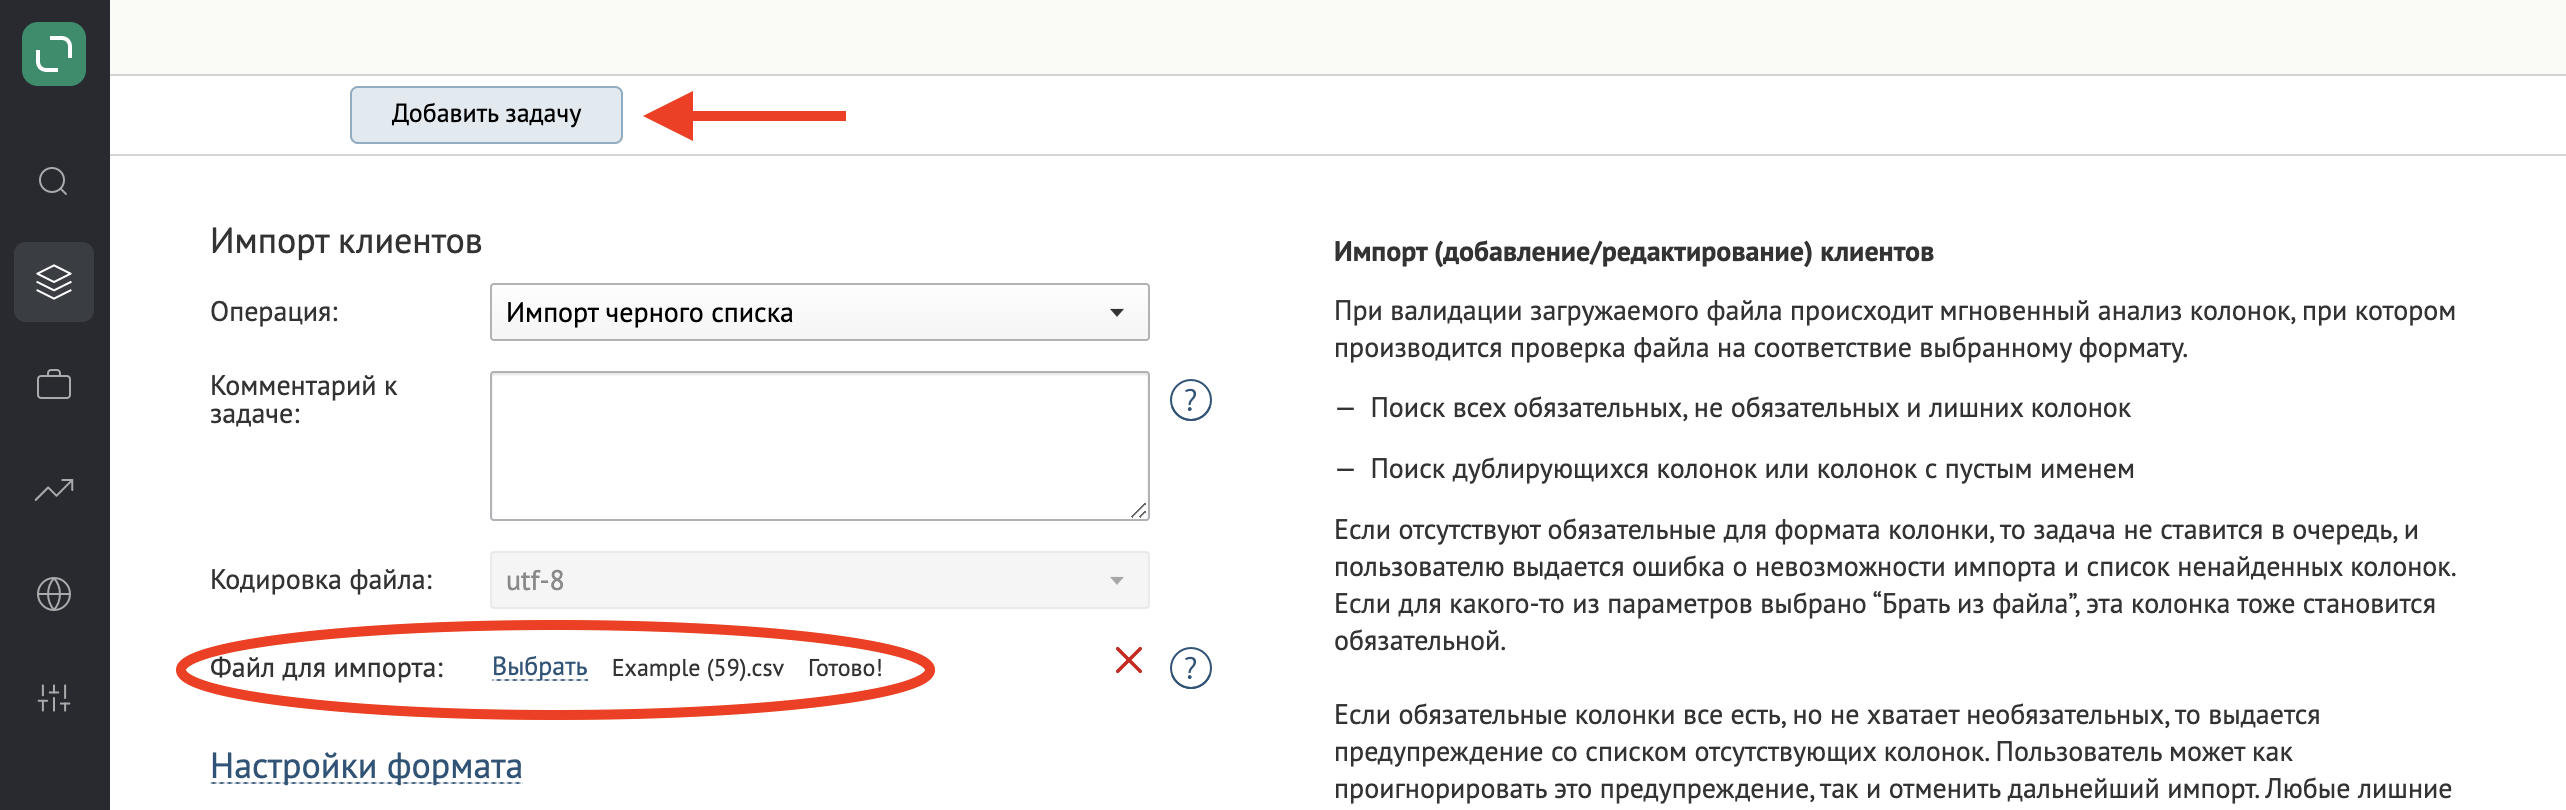Click the Выбрать file link

[540, 667]
